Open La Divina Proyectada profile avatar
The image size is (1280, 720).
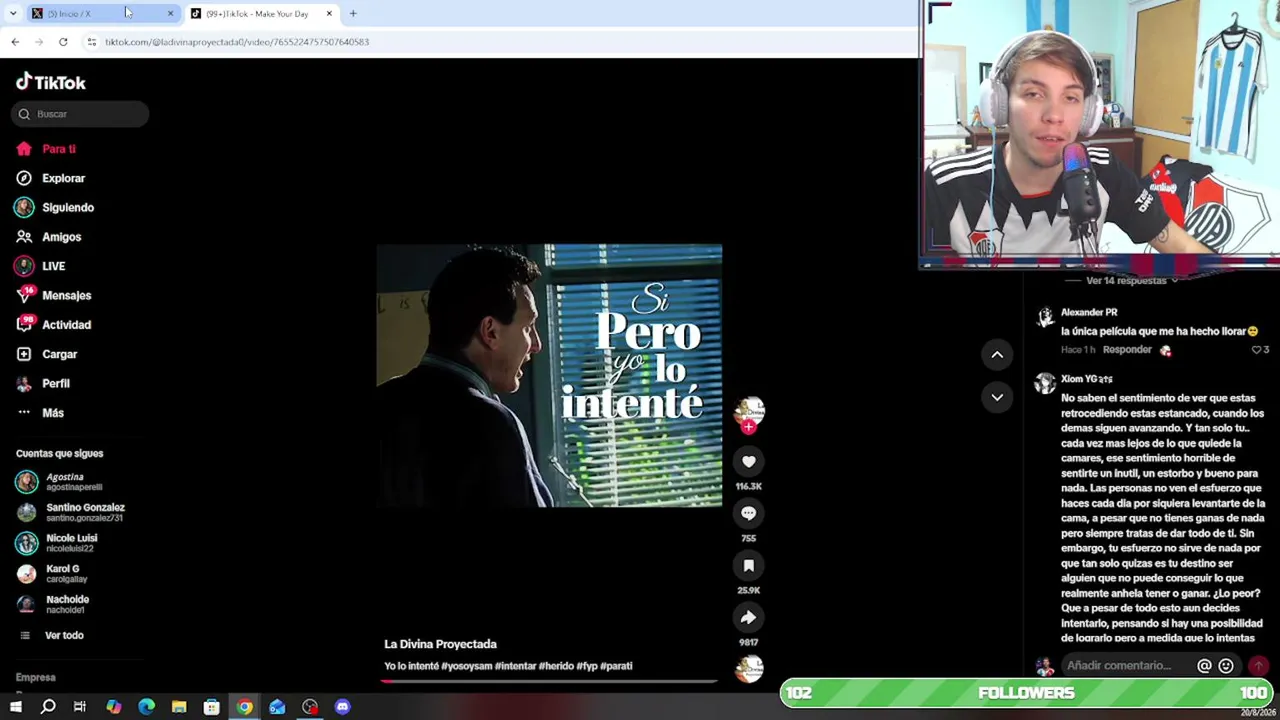click(748, 409)
